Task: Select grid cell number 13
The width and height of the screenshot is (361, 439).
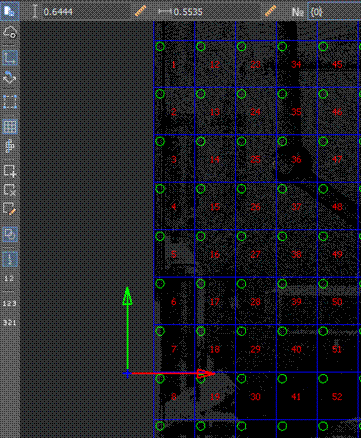Action: (215, 112)
